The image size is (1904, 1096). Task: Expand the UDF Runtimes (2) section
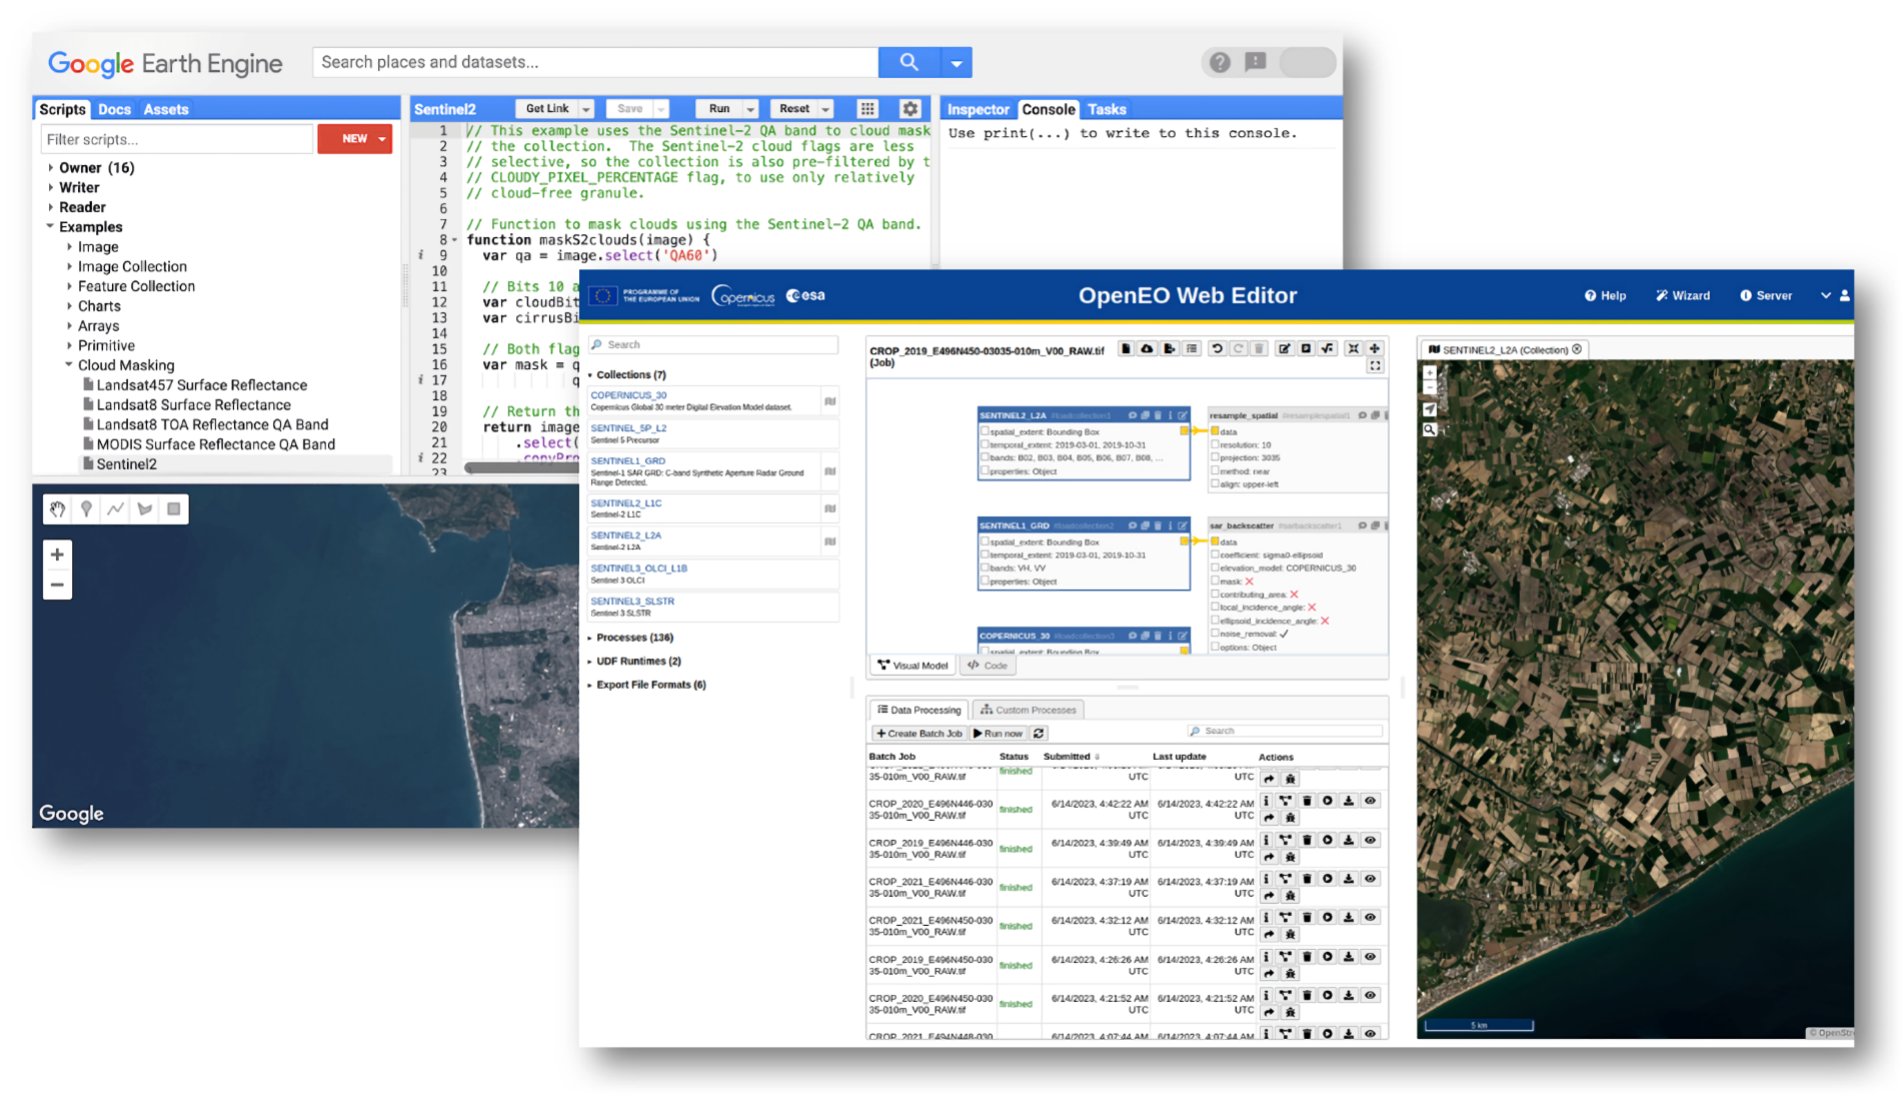tap(591, 662)
